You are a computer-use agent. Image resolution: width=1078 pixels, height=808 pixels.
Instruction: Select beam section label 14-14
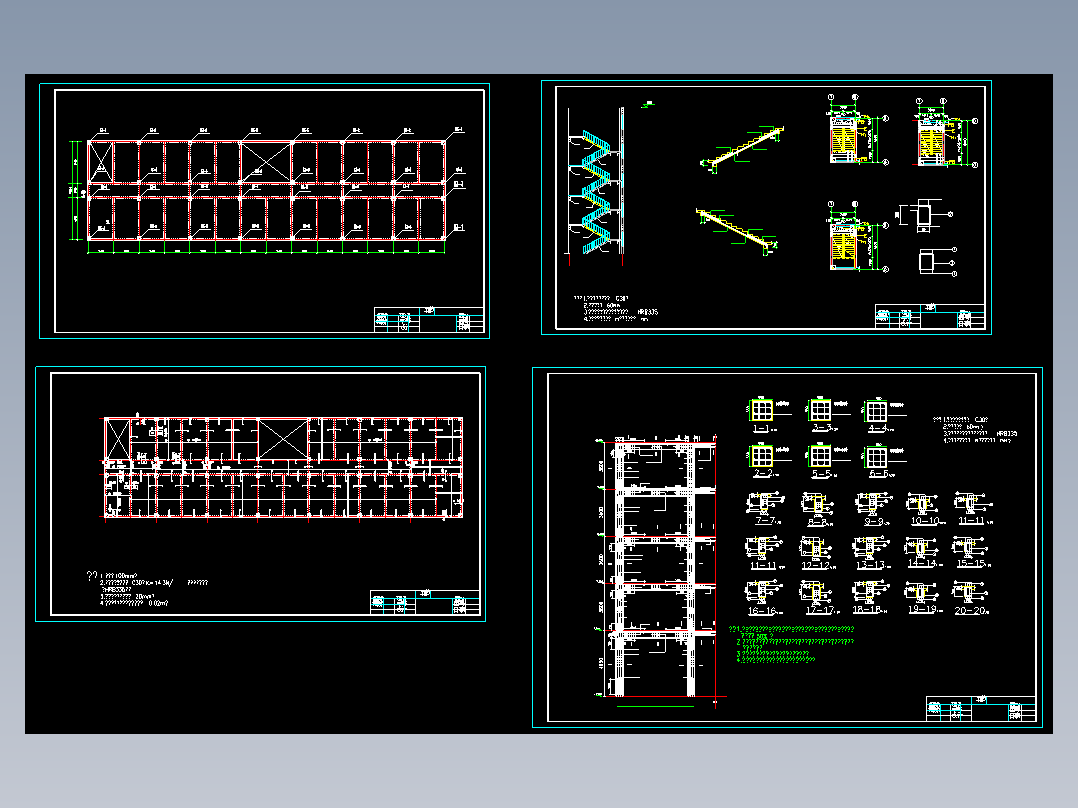pos(923,563)
